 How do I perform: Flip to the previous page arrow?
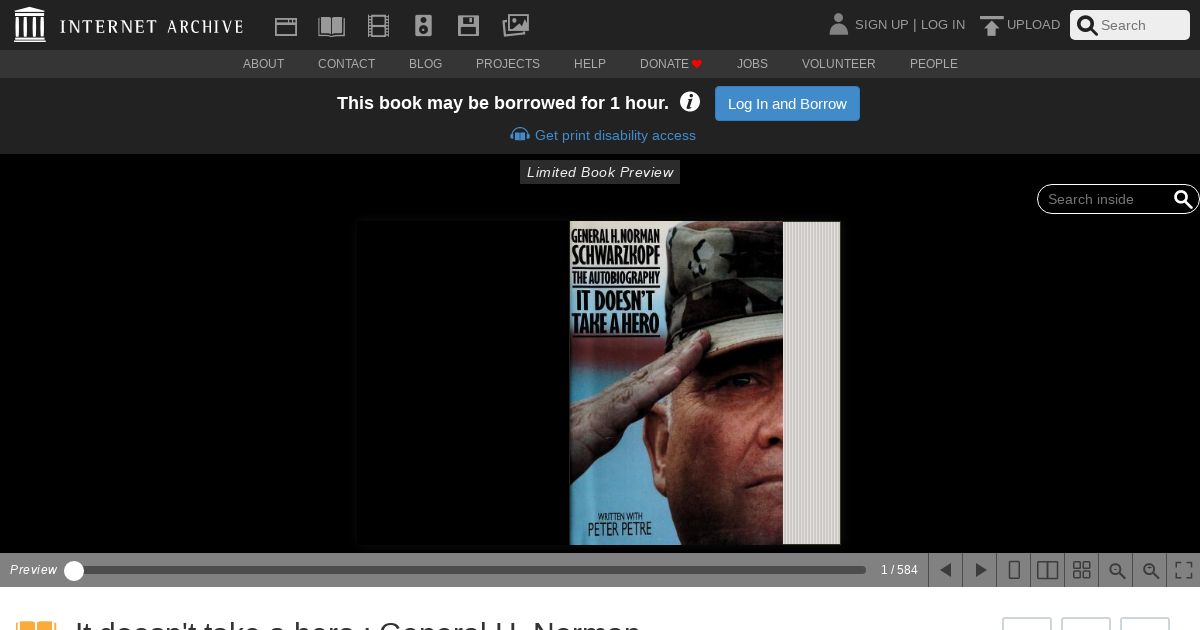[945, 570]
